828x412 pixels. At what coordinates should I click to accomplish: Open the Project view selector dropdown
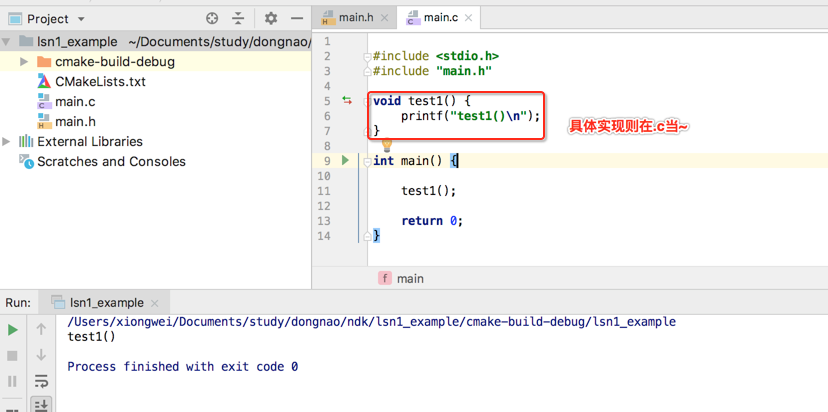pos(81,20)
